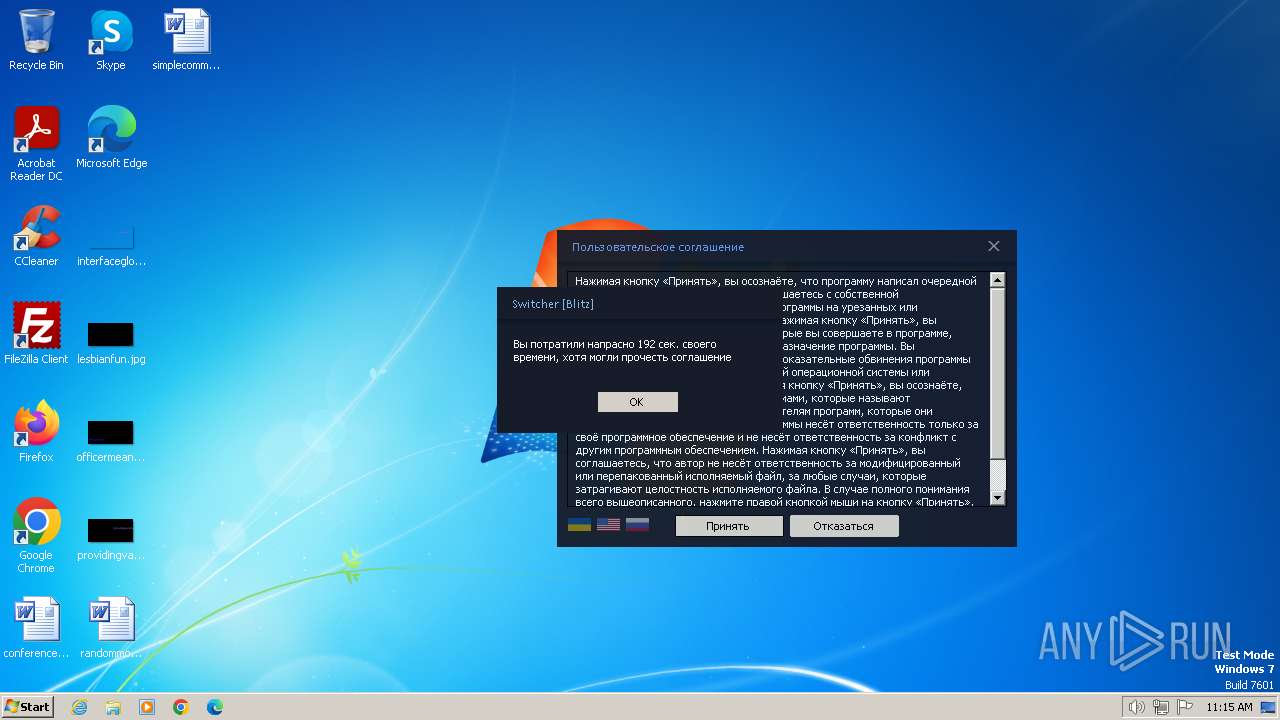Launch Internet Explorer from taskbar

click(80, 707)
